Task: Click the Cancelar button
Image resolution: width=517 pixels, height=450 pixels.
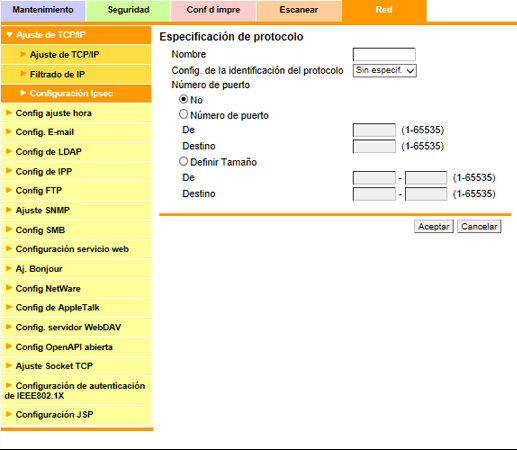Action: tap(479, 227)
